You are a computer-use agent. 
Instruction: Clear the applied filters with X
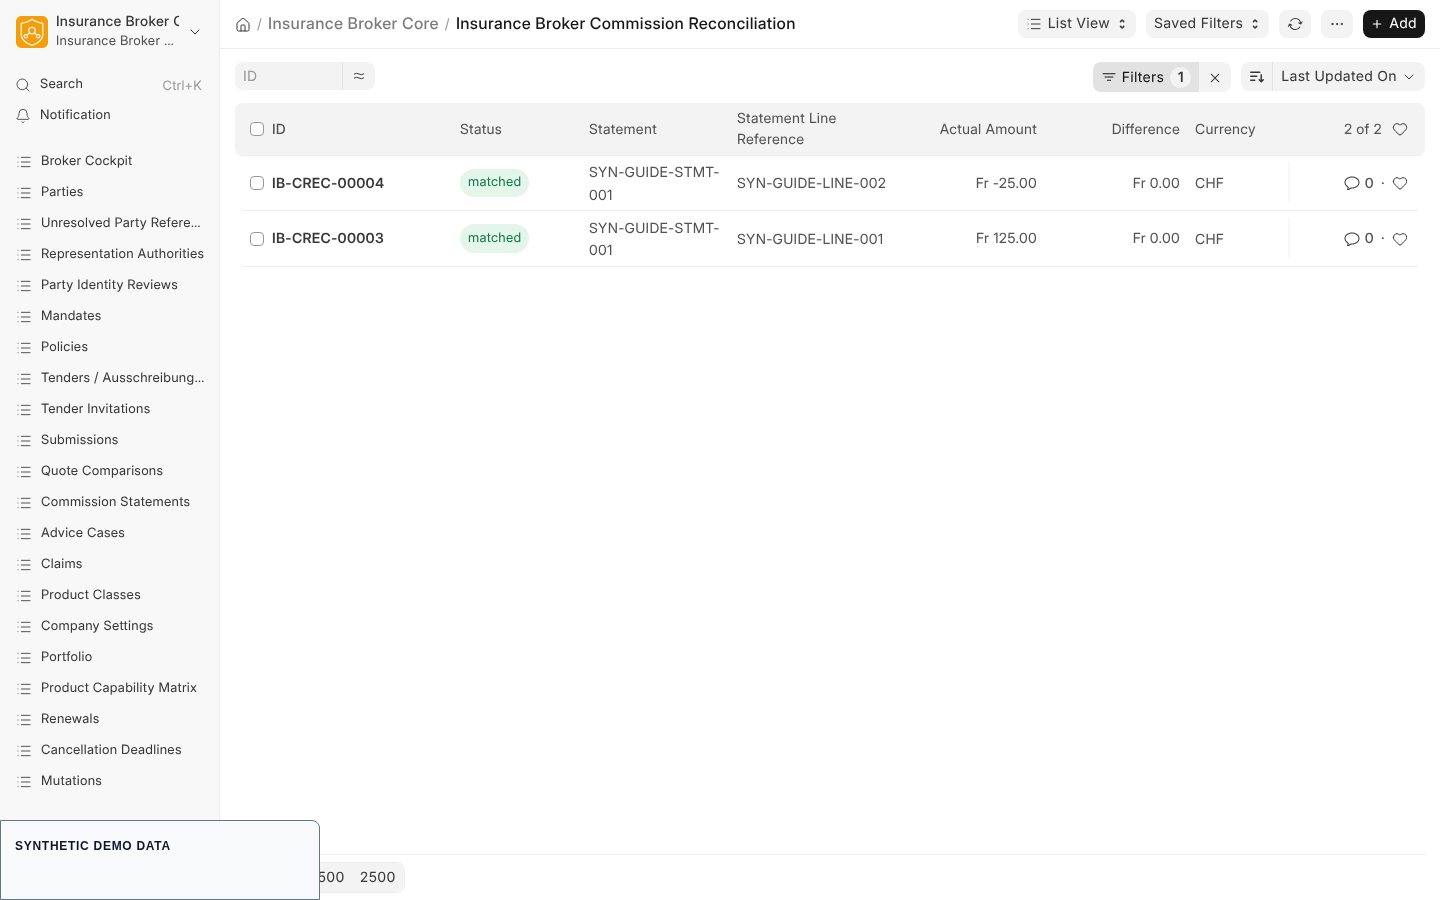pos(1215,77)
